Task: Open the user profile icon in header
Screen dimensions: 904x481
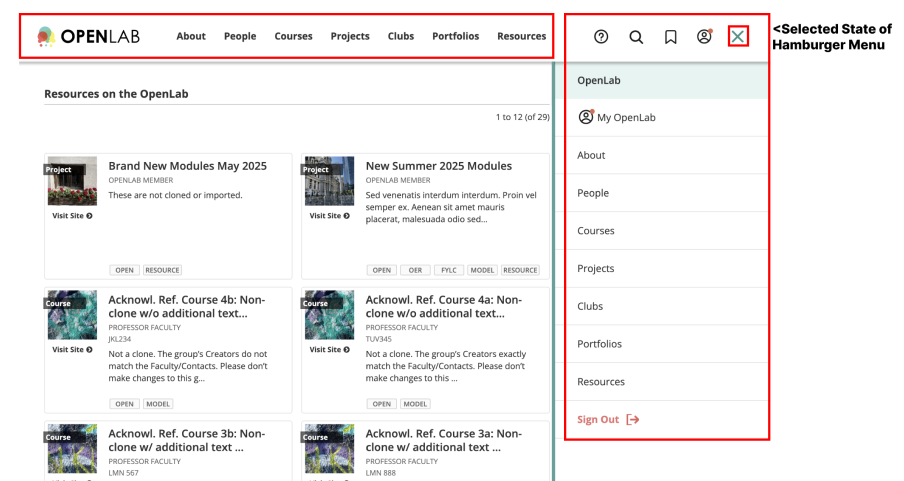Action: [x=704, y=37]
